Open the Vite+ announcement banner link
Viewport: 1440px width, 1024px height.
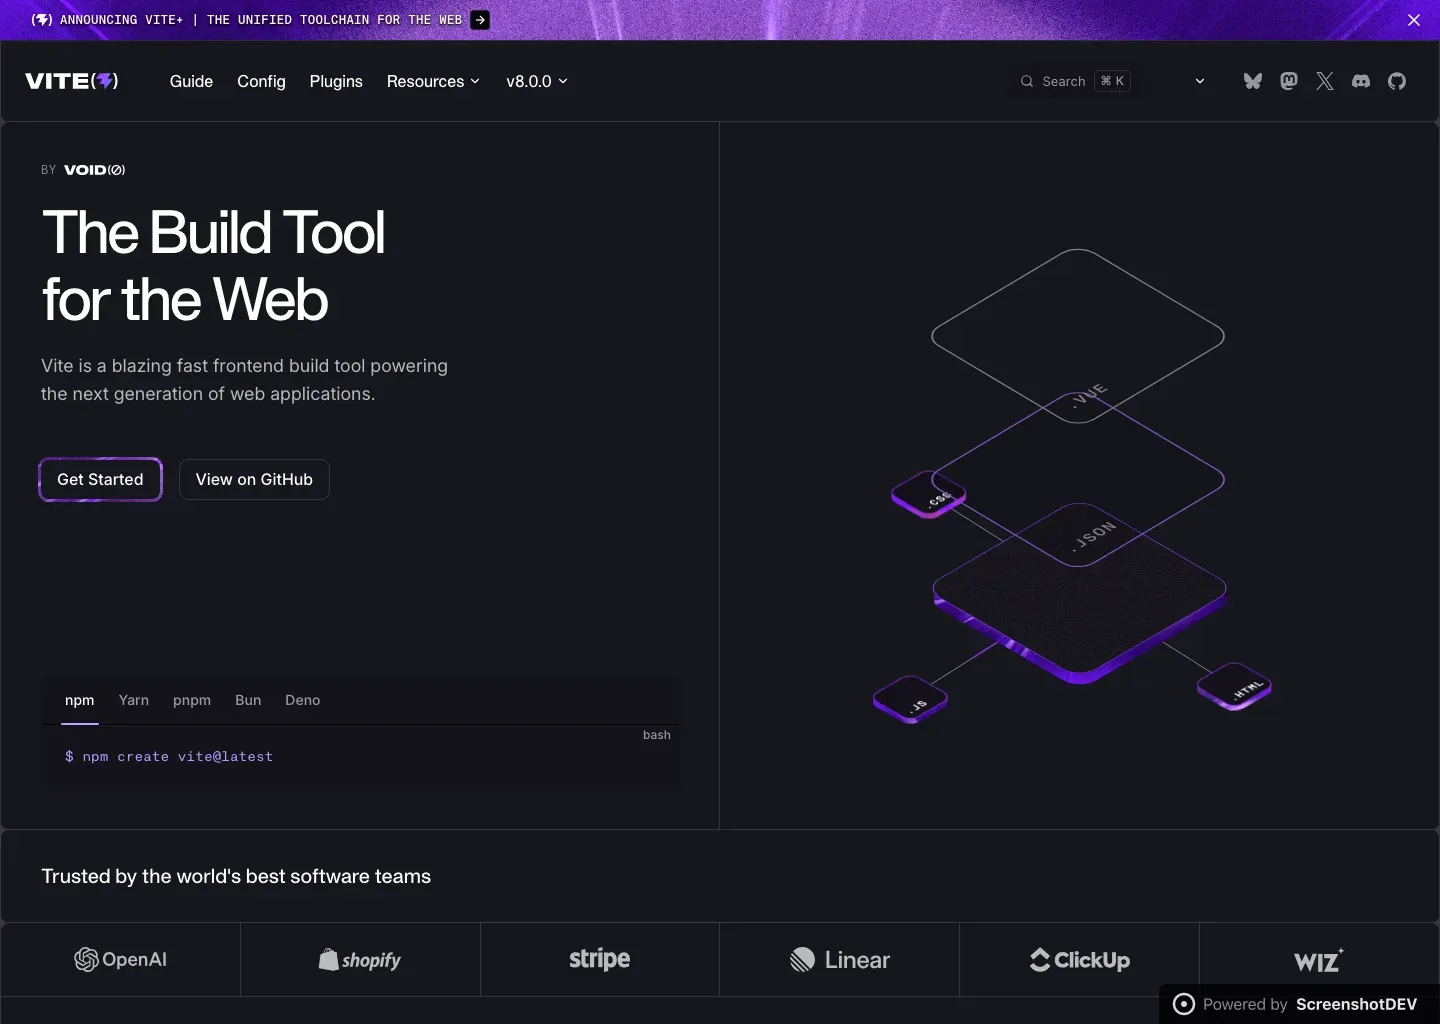pos(260,20)
